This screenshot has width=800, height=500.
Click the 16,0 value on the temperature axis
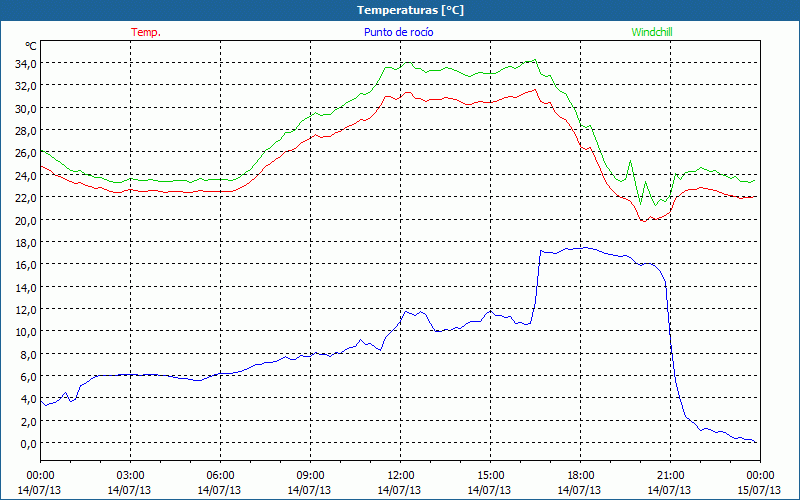(x=26, y=265)
